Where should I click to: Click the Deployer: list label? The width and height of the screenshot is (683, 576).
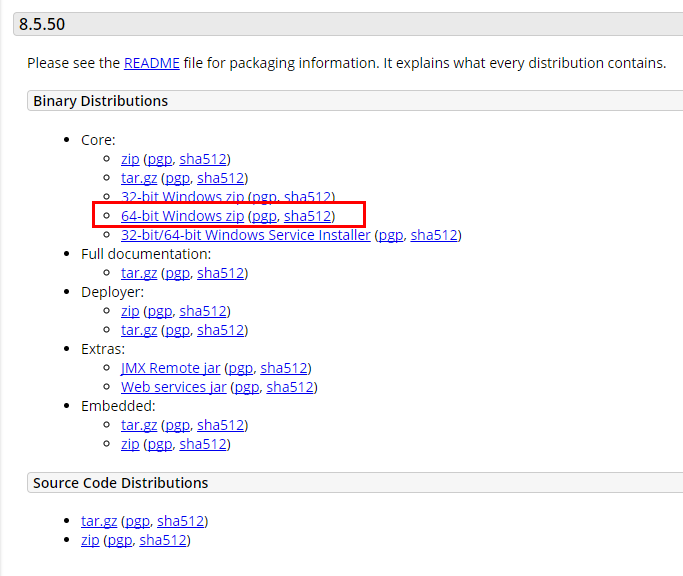pos(112,292)
